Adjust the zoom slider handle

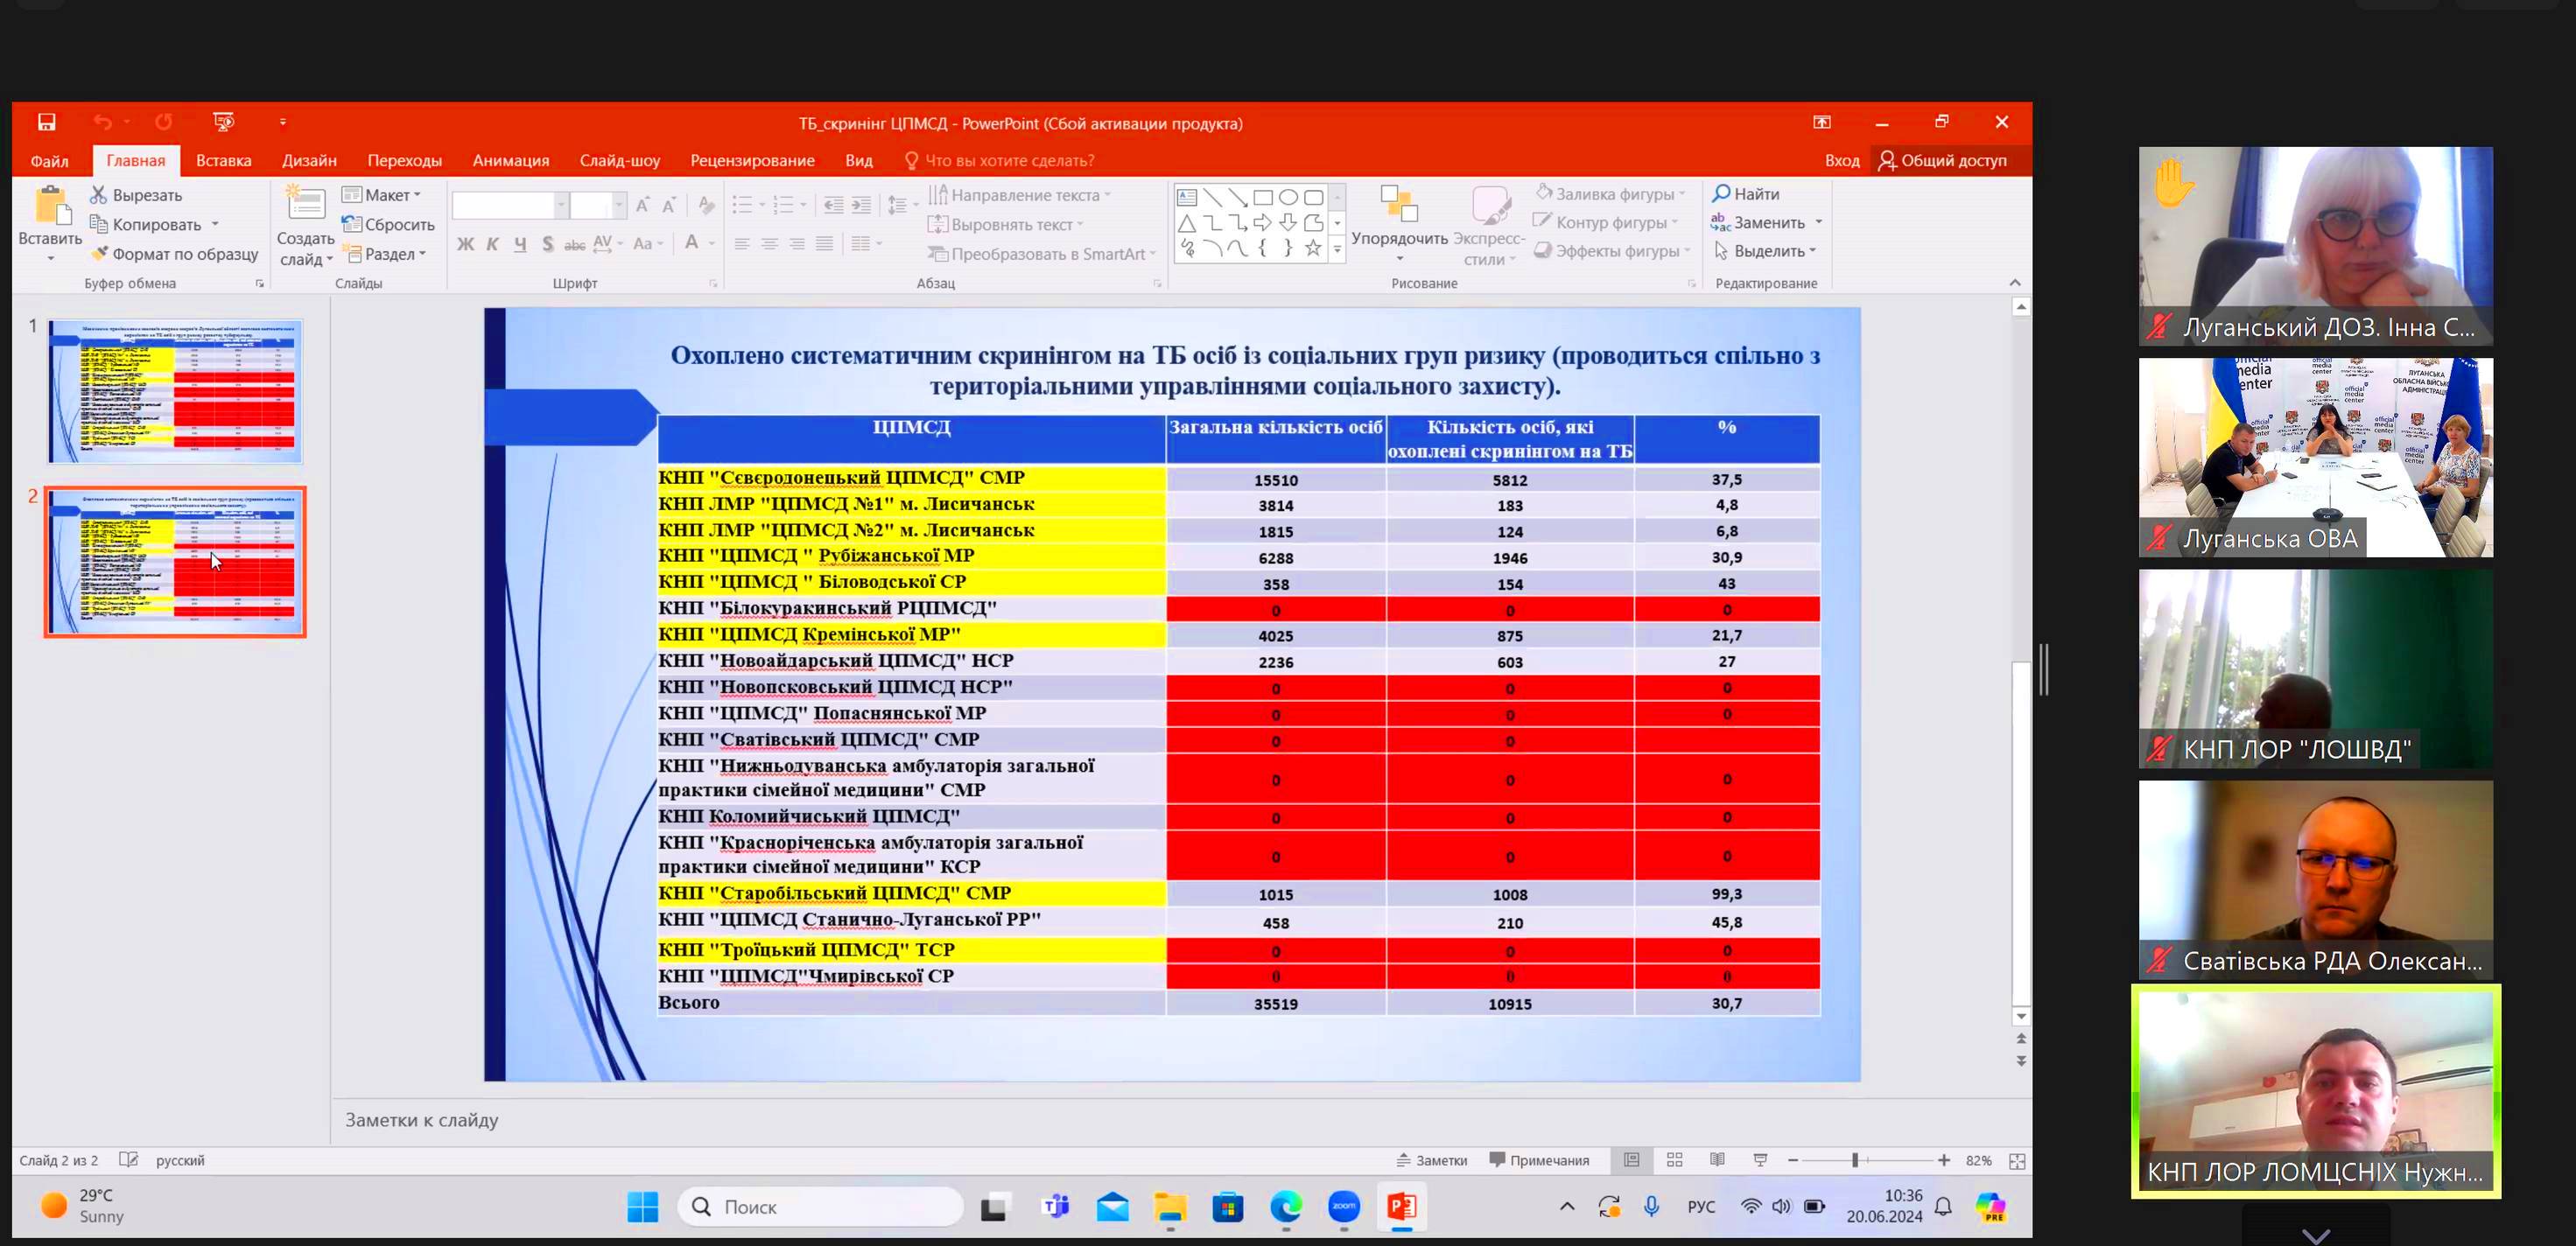1855,1160
